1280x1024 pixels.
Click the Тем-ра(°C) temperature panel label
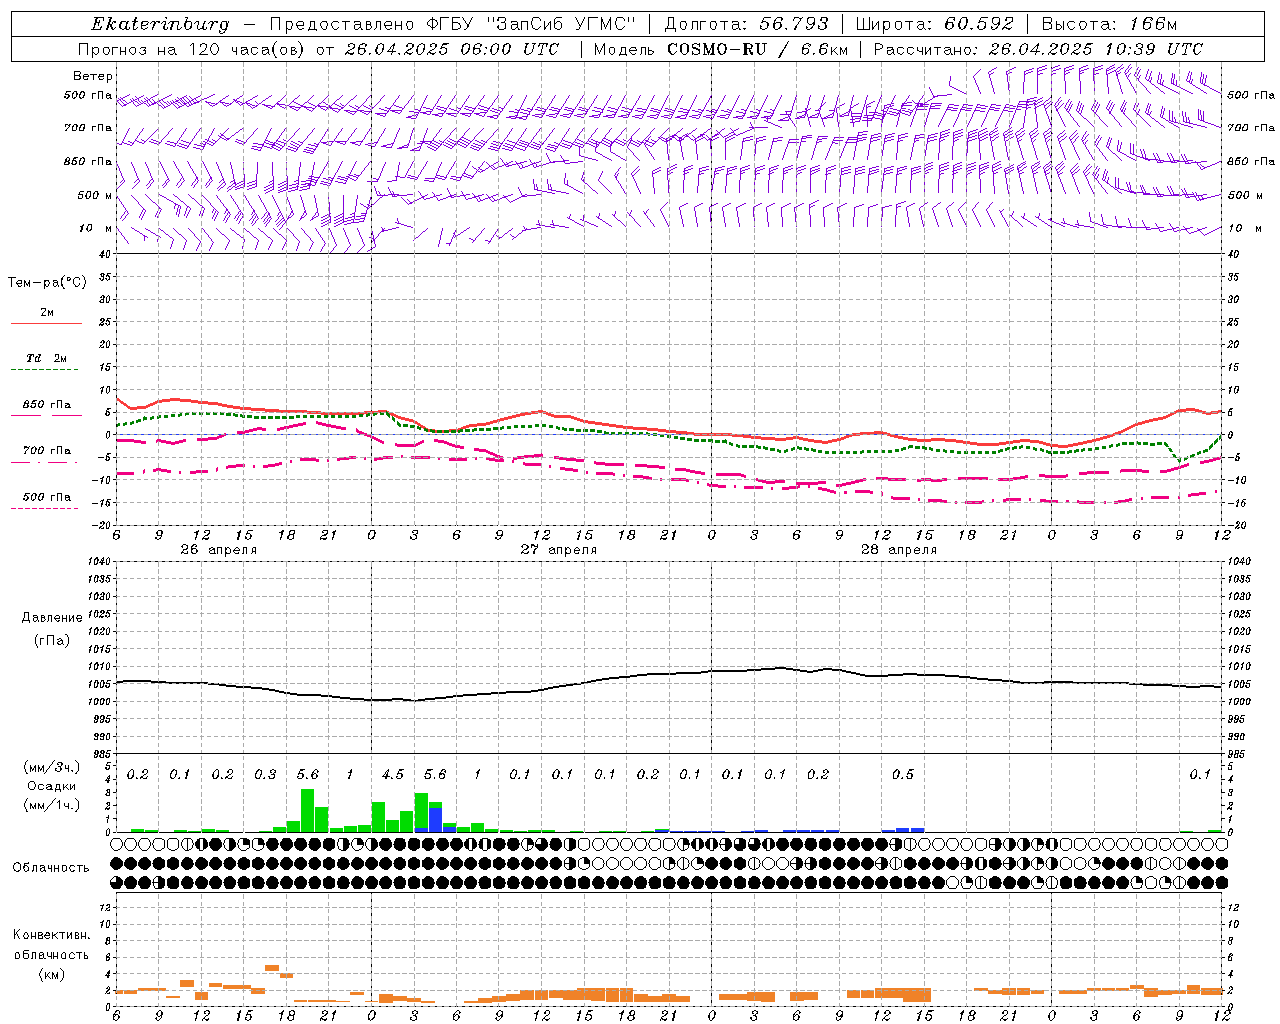point(47,283)
